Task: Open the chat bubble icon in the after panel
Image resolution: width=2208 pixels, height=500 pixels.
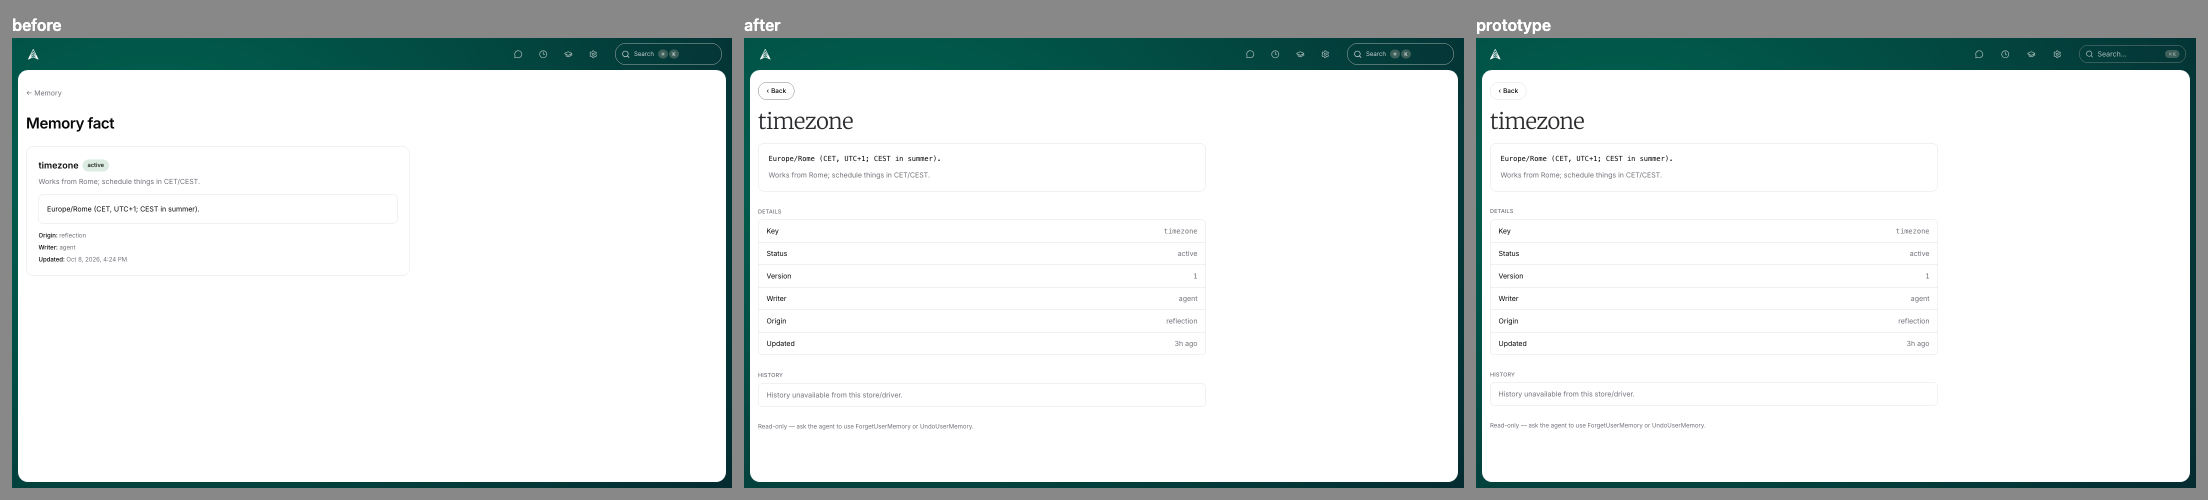Action: pyautogui.click(x=1250, y=54)
